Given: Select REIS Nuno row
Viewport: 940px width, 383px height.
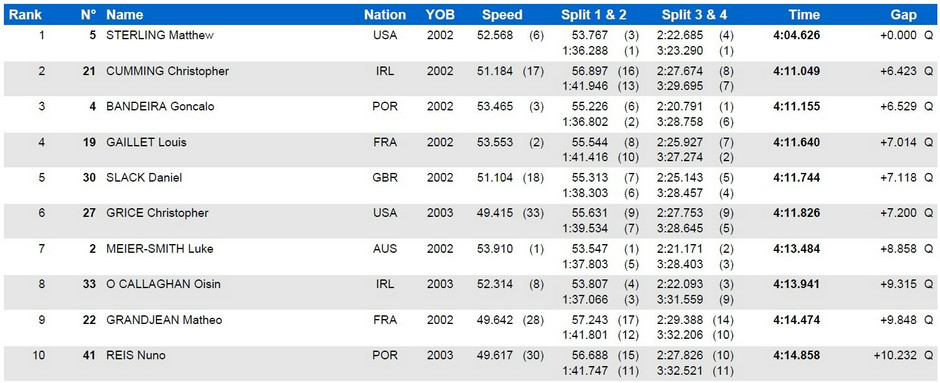Looking at the screenshot, I should pyautogui.click(x=469, y=364).
